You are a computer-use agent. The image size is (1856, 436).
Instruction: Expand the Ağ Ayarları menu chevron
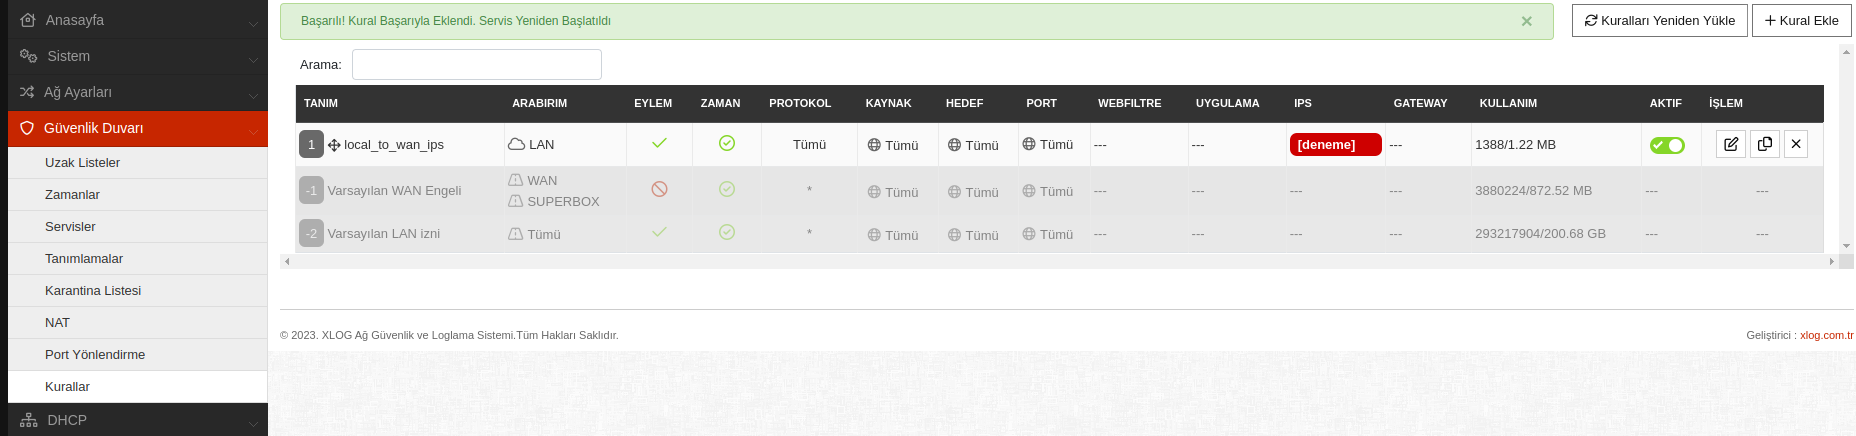tap(253, 94)
